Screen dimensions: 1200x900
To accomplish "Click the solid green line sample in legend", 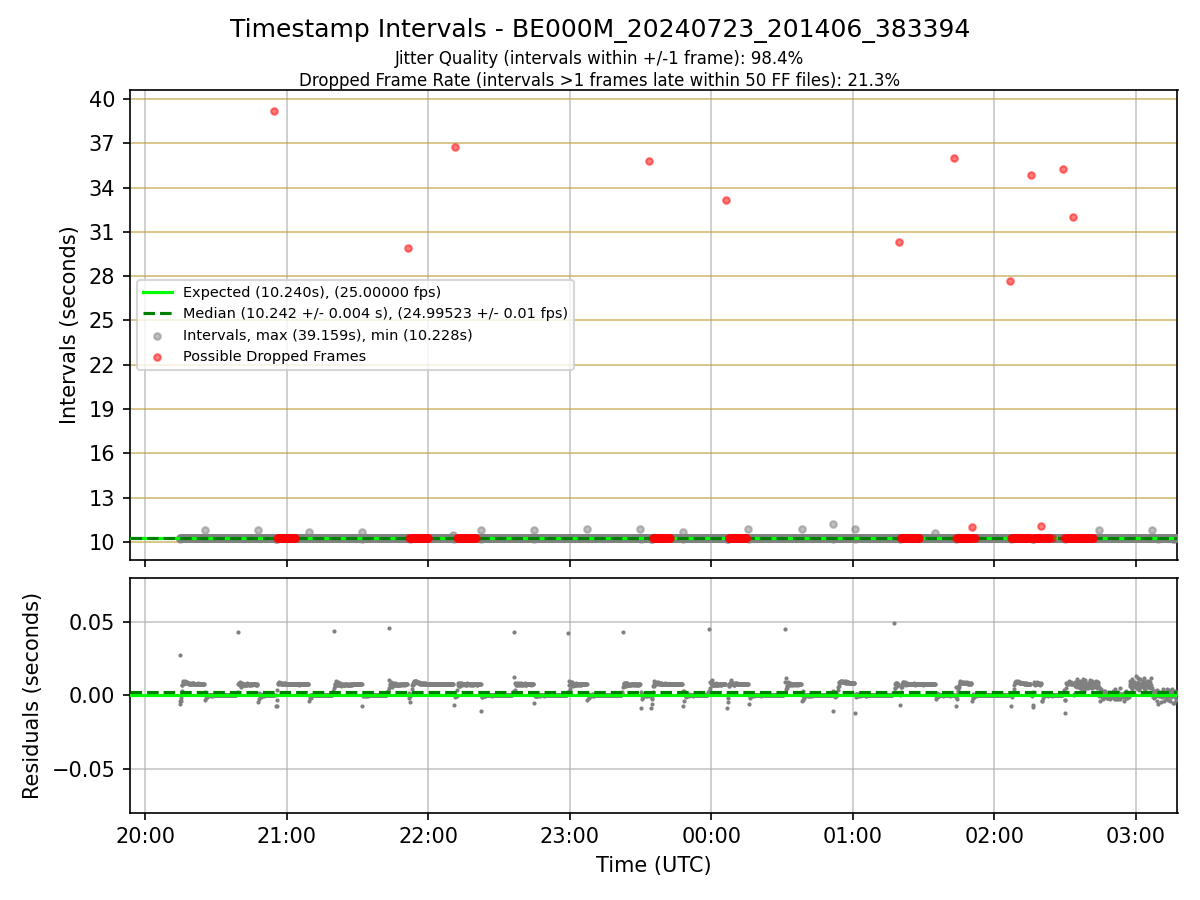I will point(158,292).
